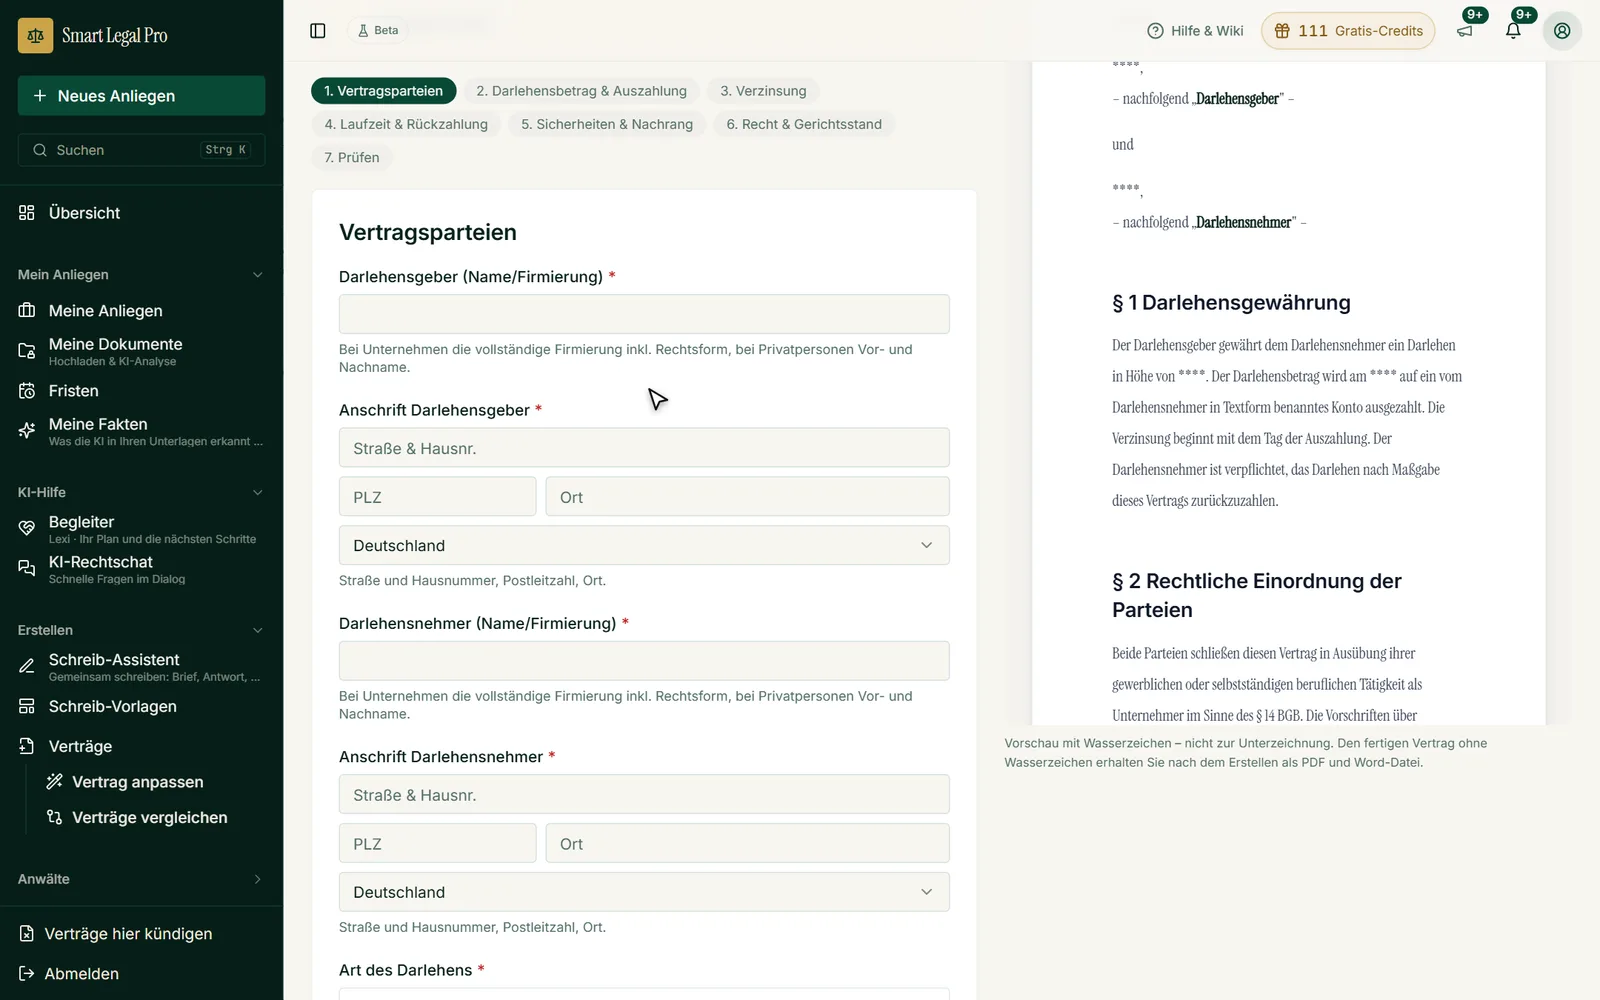The image size is (1600, 1000).
Task: Expand the Anwälte section
Action: pos(141,880)
